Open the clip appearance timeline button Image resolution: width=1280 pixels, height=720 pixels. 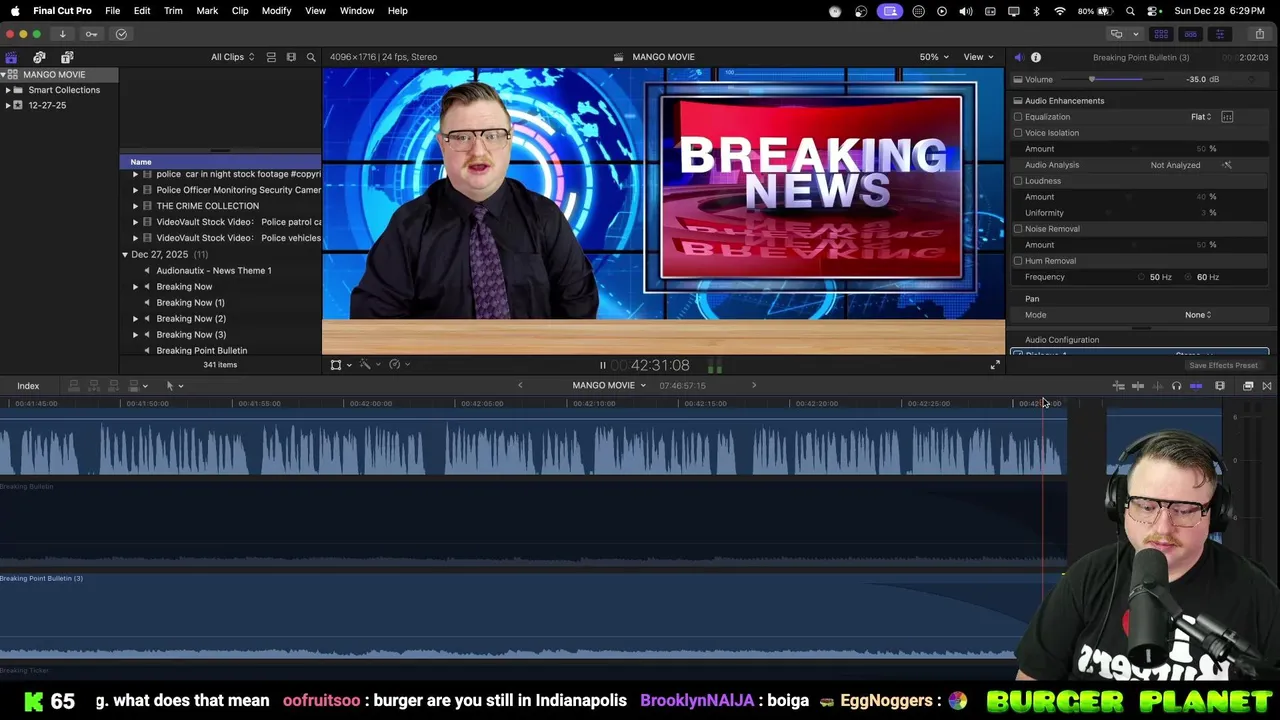[1220, 386]
